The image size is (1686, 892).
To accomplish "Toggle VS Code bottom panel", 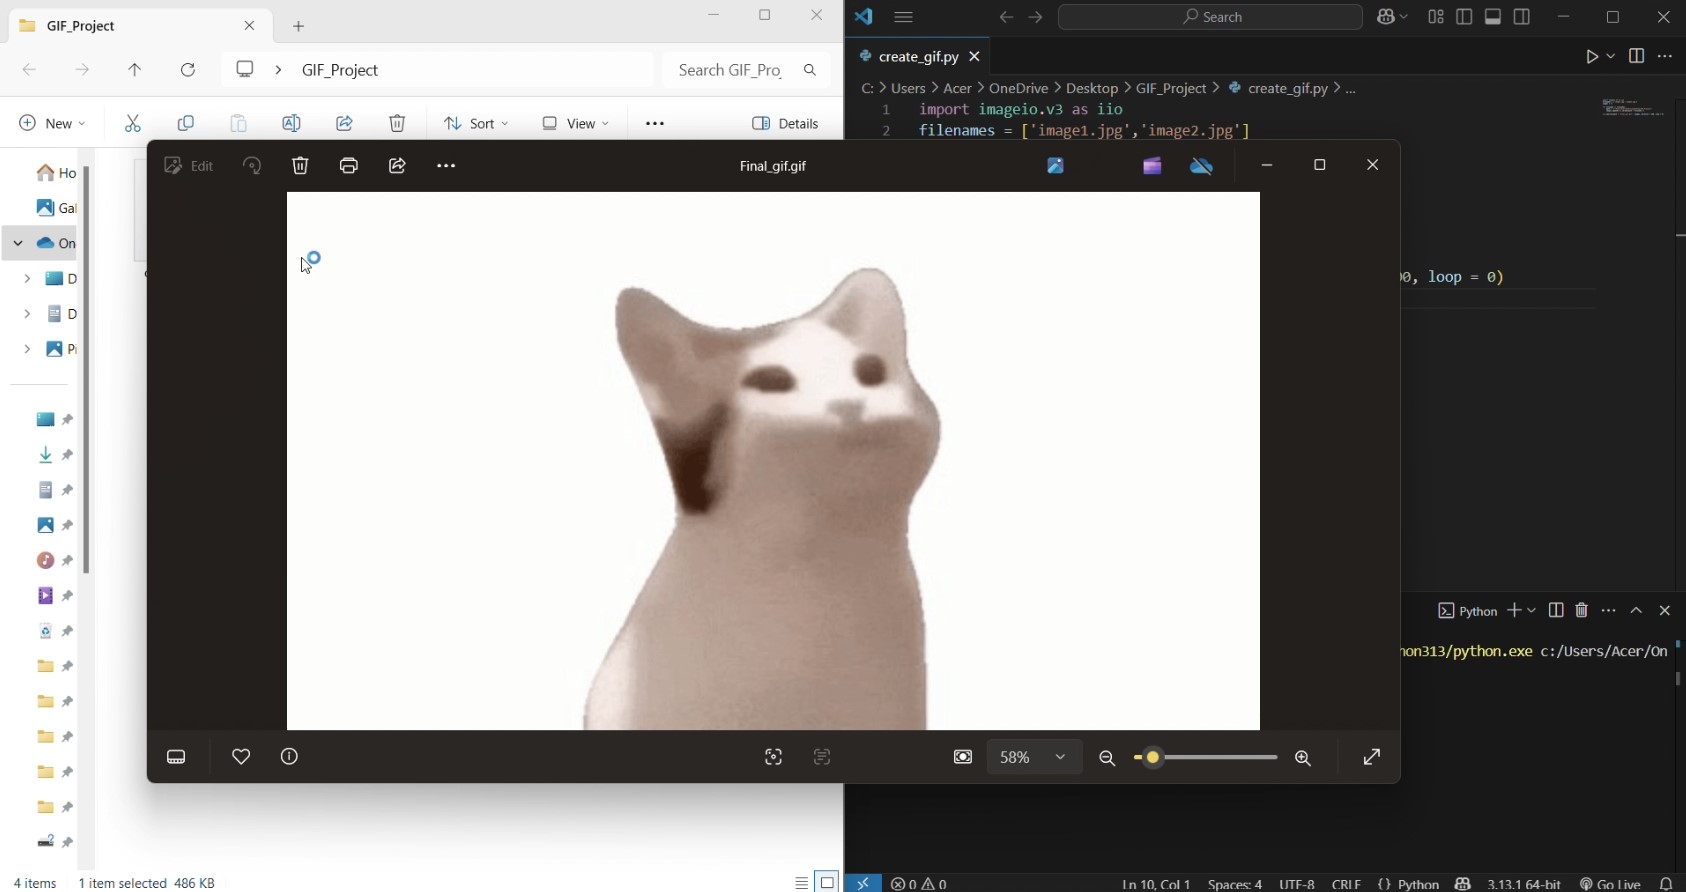I will pyautogui.click(x=1493, y=17).
